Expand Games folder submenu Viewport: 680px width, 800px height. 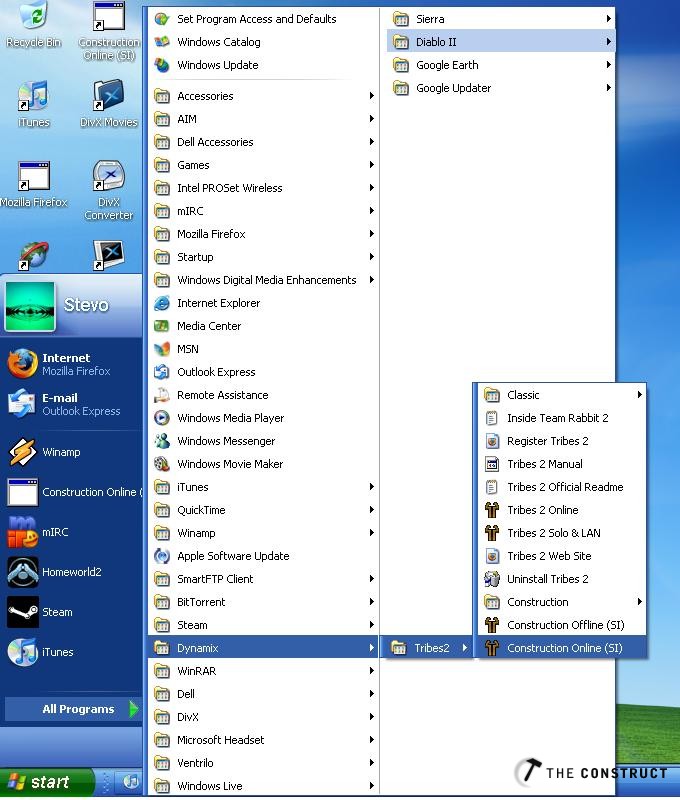264,165
